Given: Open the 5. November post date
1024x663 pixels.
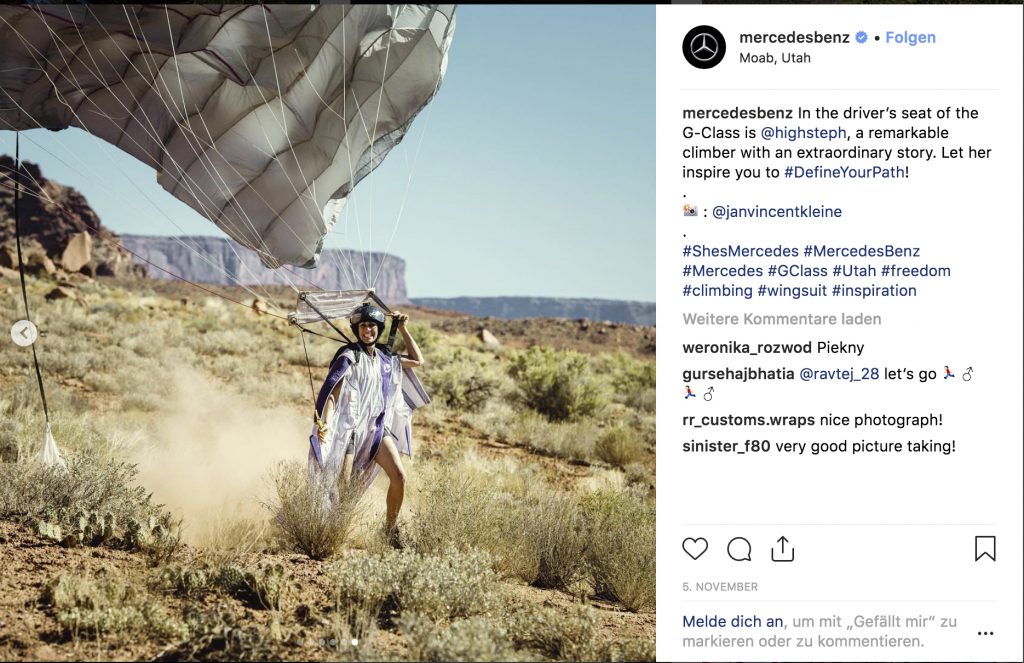Looking at the screenshot, I should tap(720, 587).
